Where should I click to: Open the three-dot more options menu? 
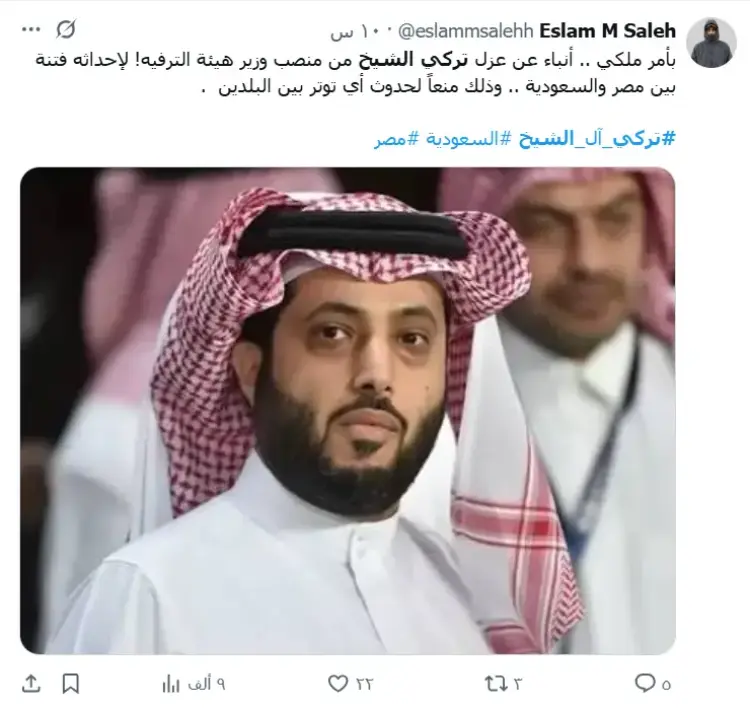(31, 30)
